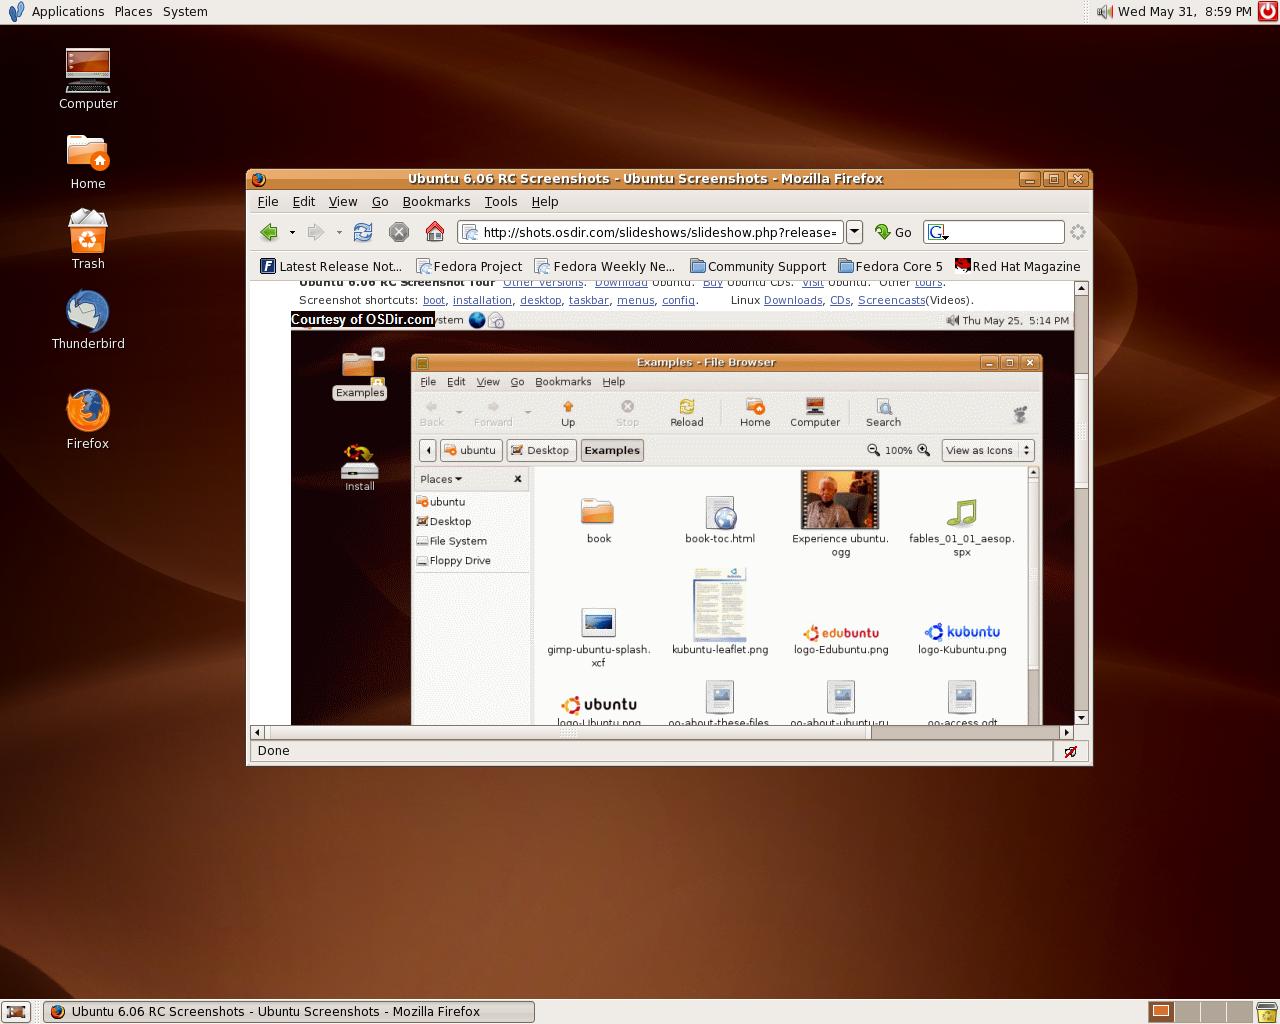The image size is (1280, 1024).
Task: Open Firefox Help menu
Action: point(545,201)
